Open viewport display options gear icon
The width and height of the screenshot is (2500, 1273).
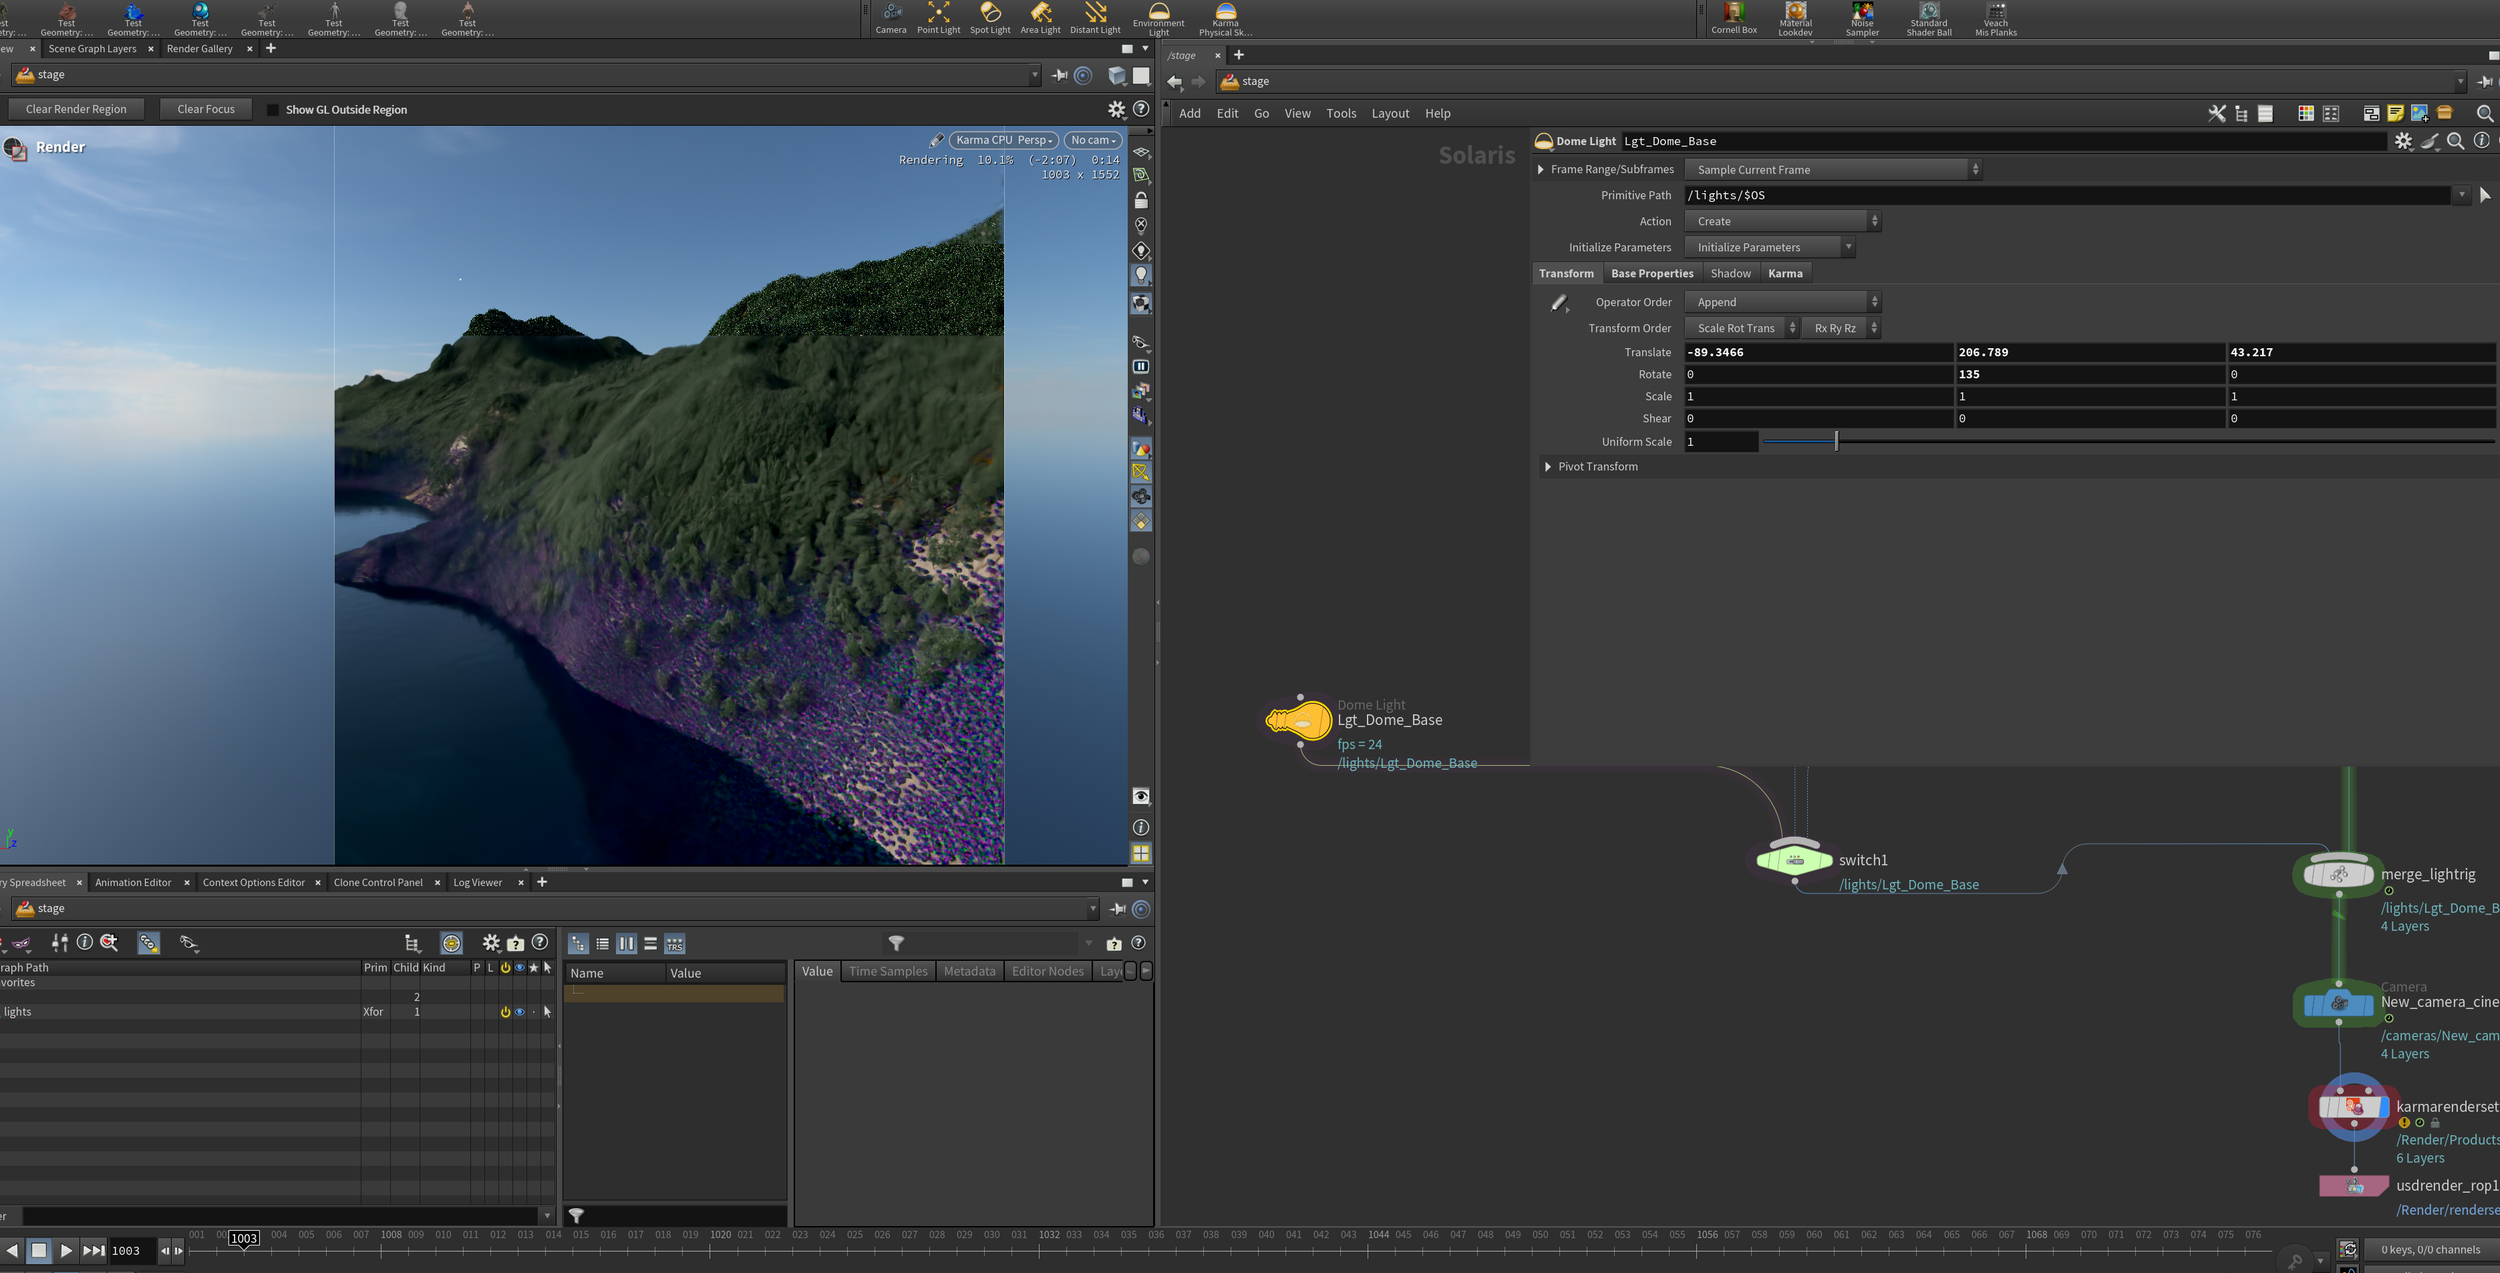coord(1116,109)
